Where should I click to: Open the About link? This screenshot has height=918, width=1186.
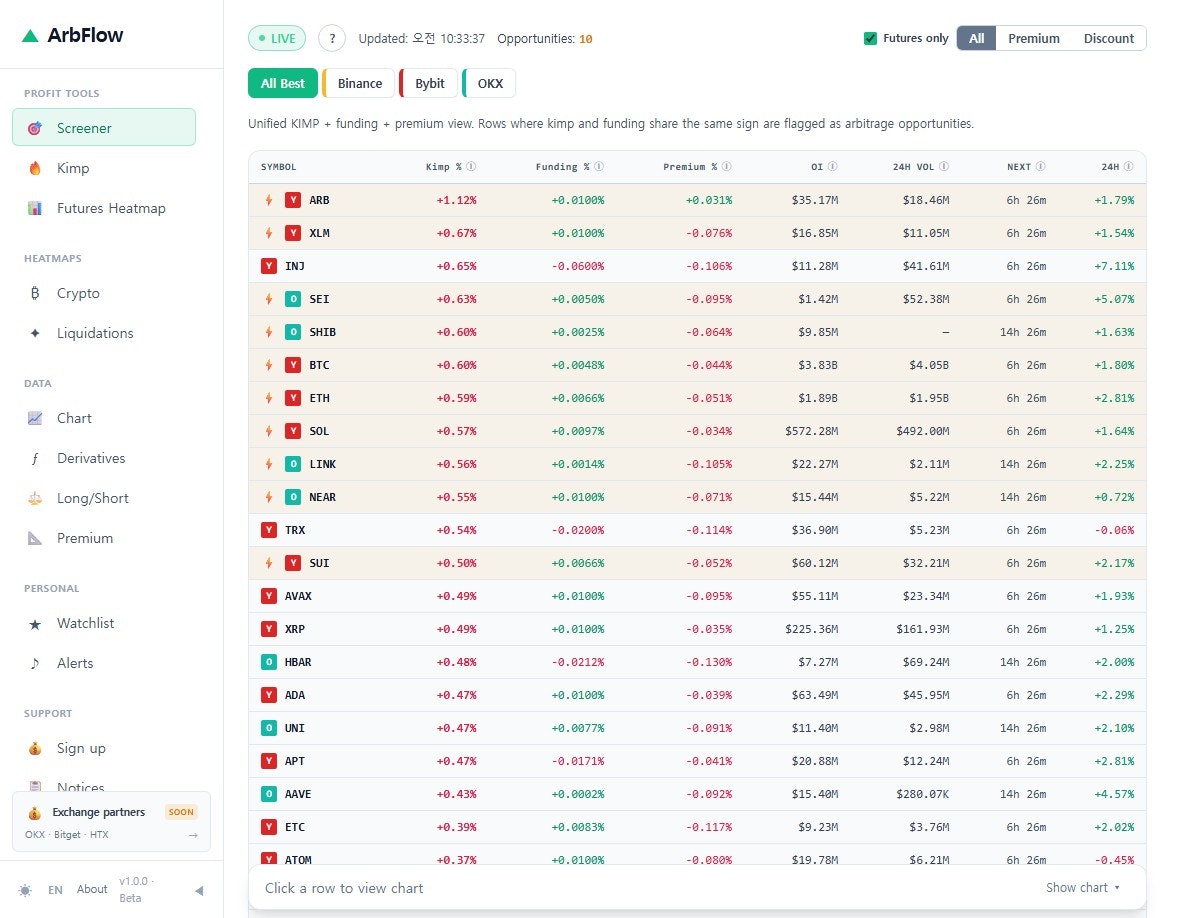click(x=92, y=889)
